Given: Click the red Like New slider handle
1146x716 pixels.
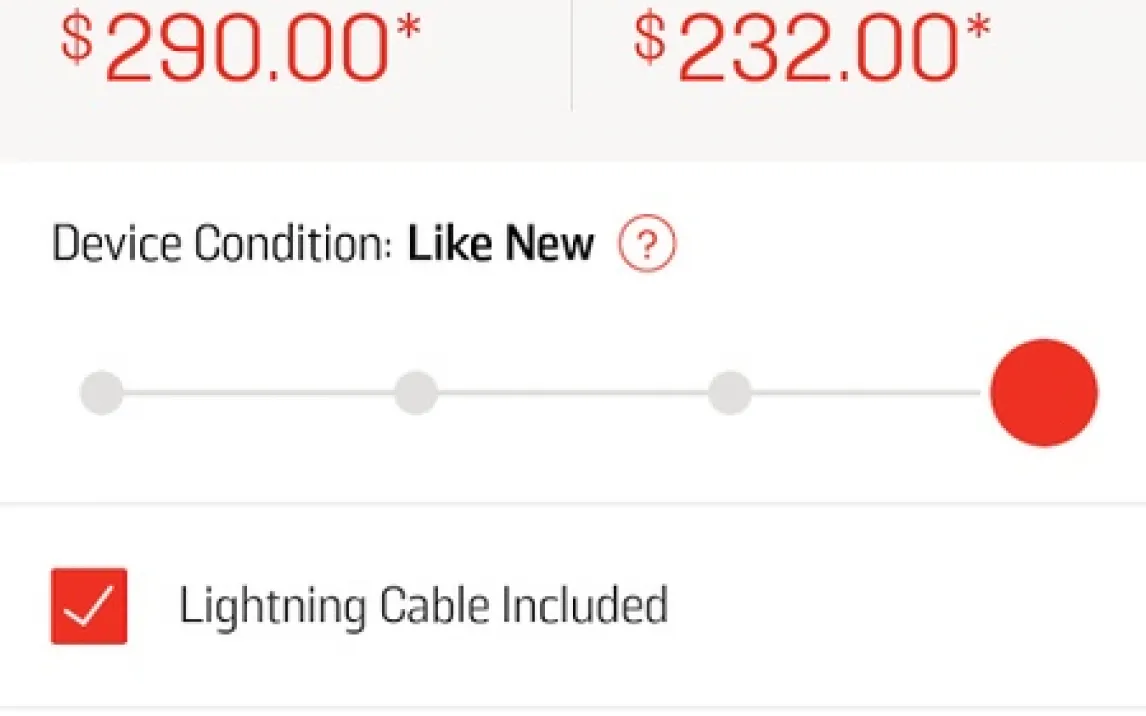Looking at the screenshot, I should click(1044, 393).
